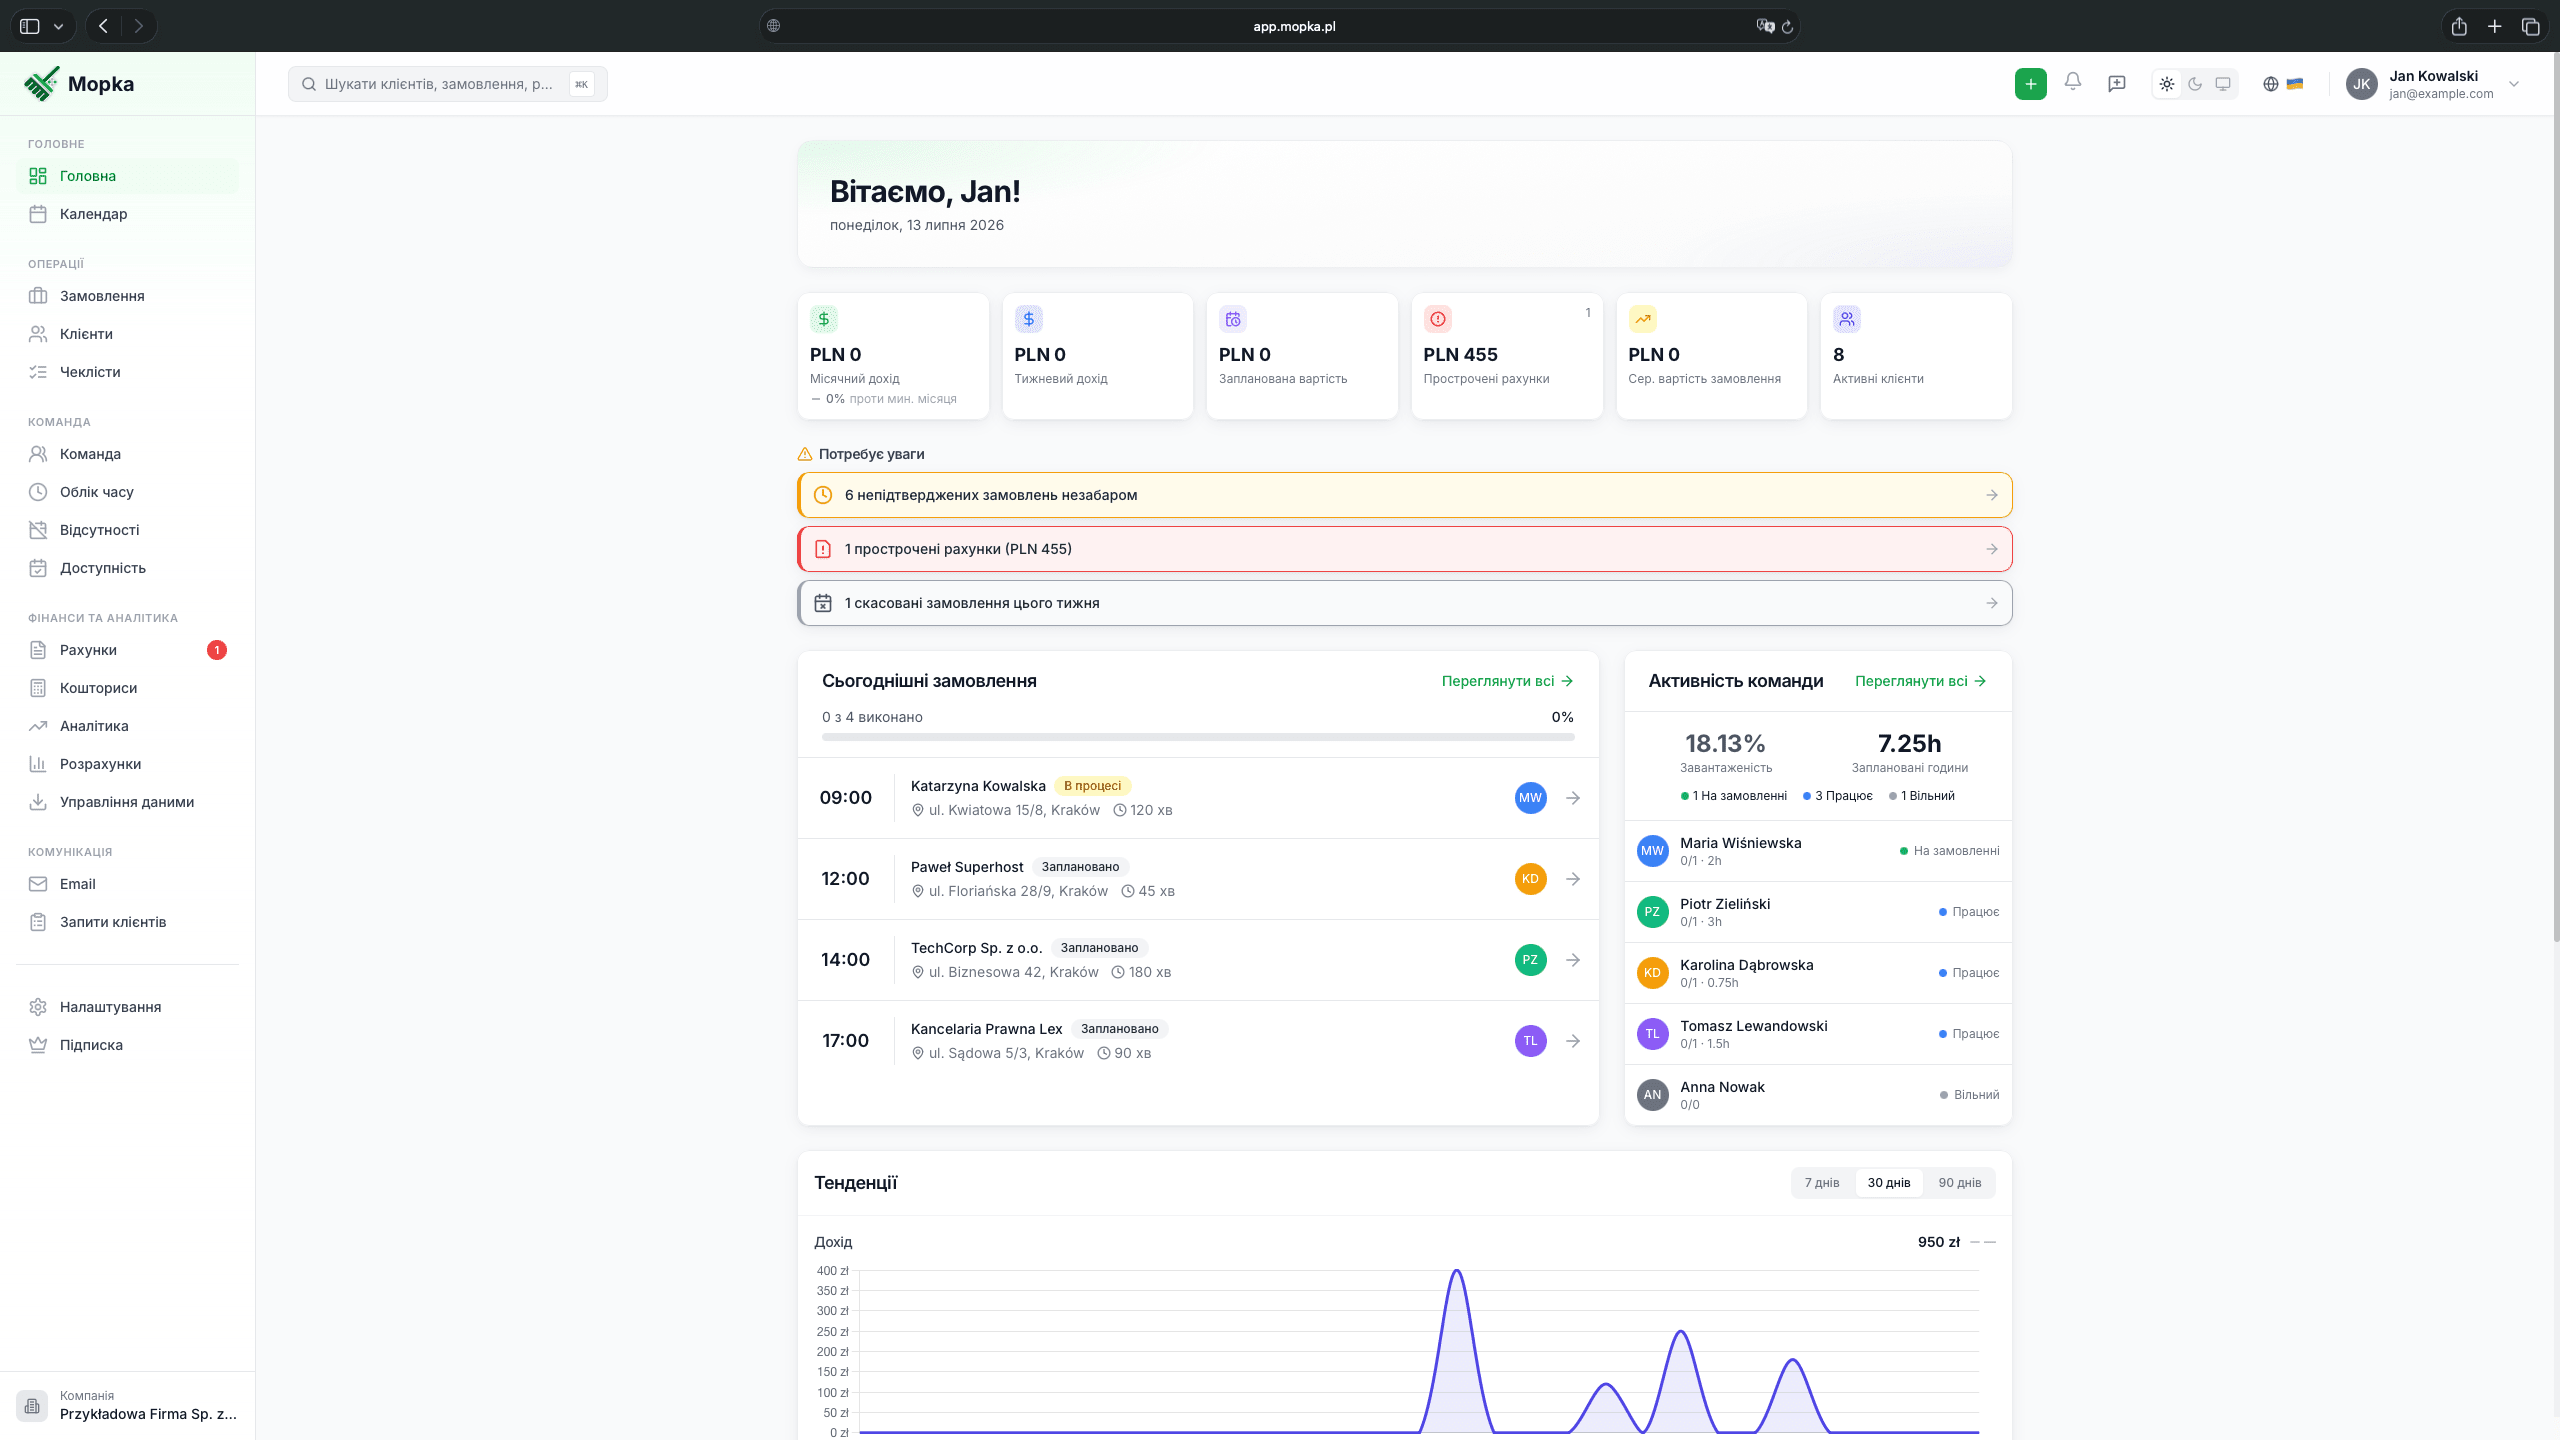The width and height of the screenshot is (2560, 1440).
Task: Click the KD avatar on Paweł Superhost order
Action: [x=1530, y=879]
